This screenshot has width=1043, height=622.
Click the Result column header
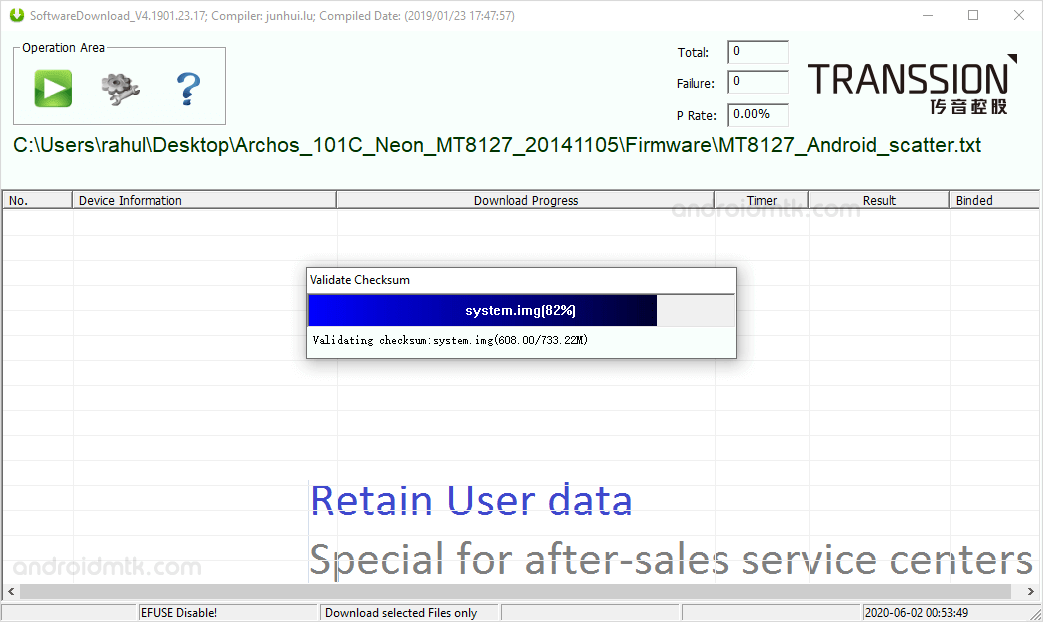[878, 199]
